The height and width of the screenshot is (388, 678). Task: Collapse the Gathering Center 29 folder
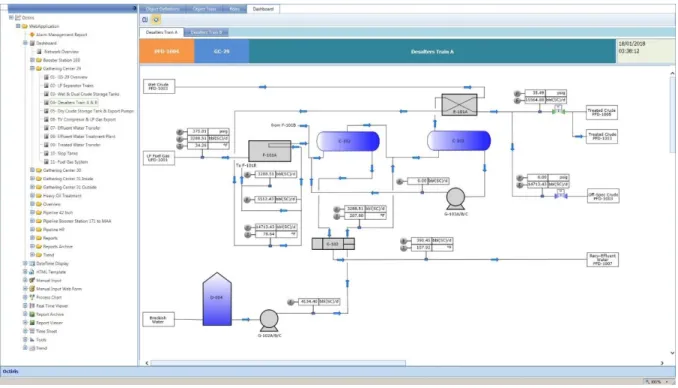tap(32, 68)
